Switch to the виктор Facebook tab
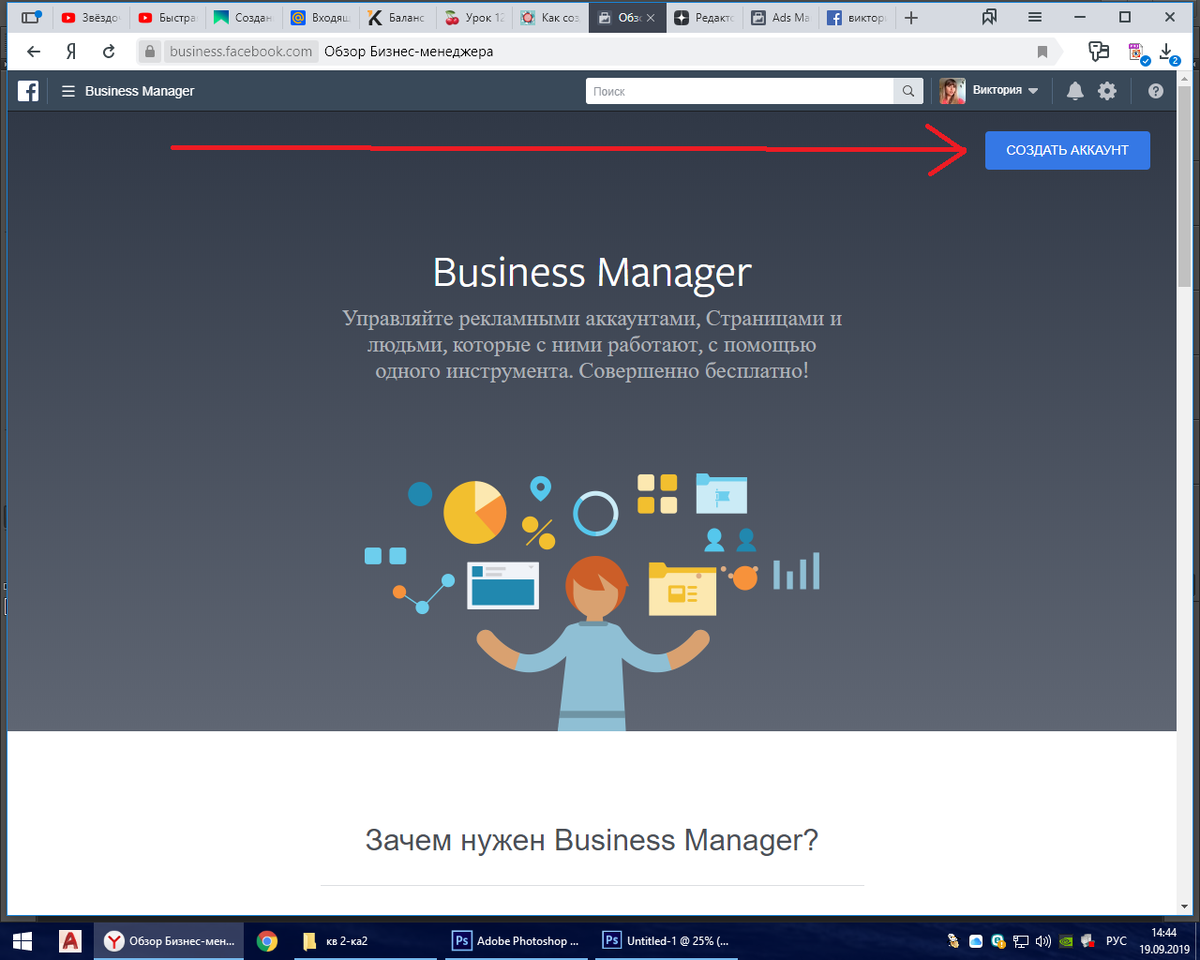 pyautogui.click(x=857, y=17)
